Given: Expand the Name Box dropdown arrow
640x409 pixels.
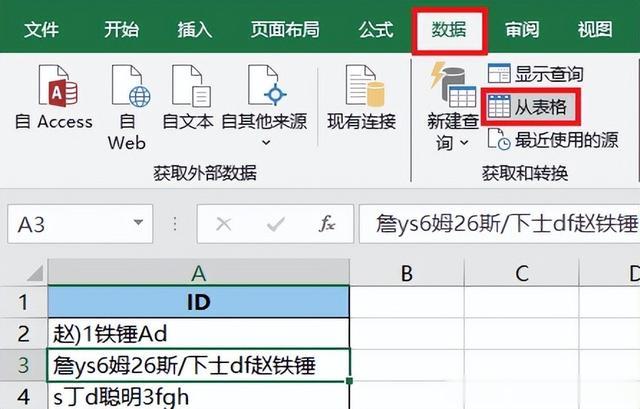Looking at the screenshot, I should [x=138, y=223].
